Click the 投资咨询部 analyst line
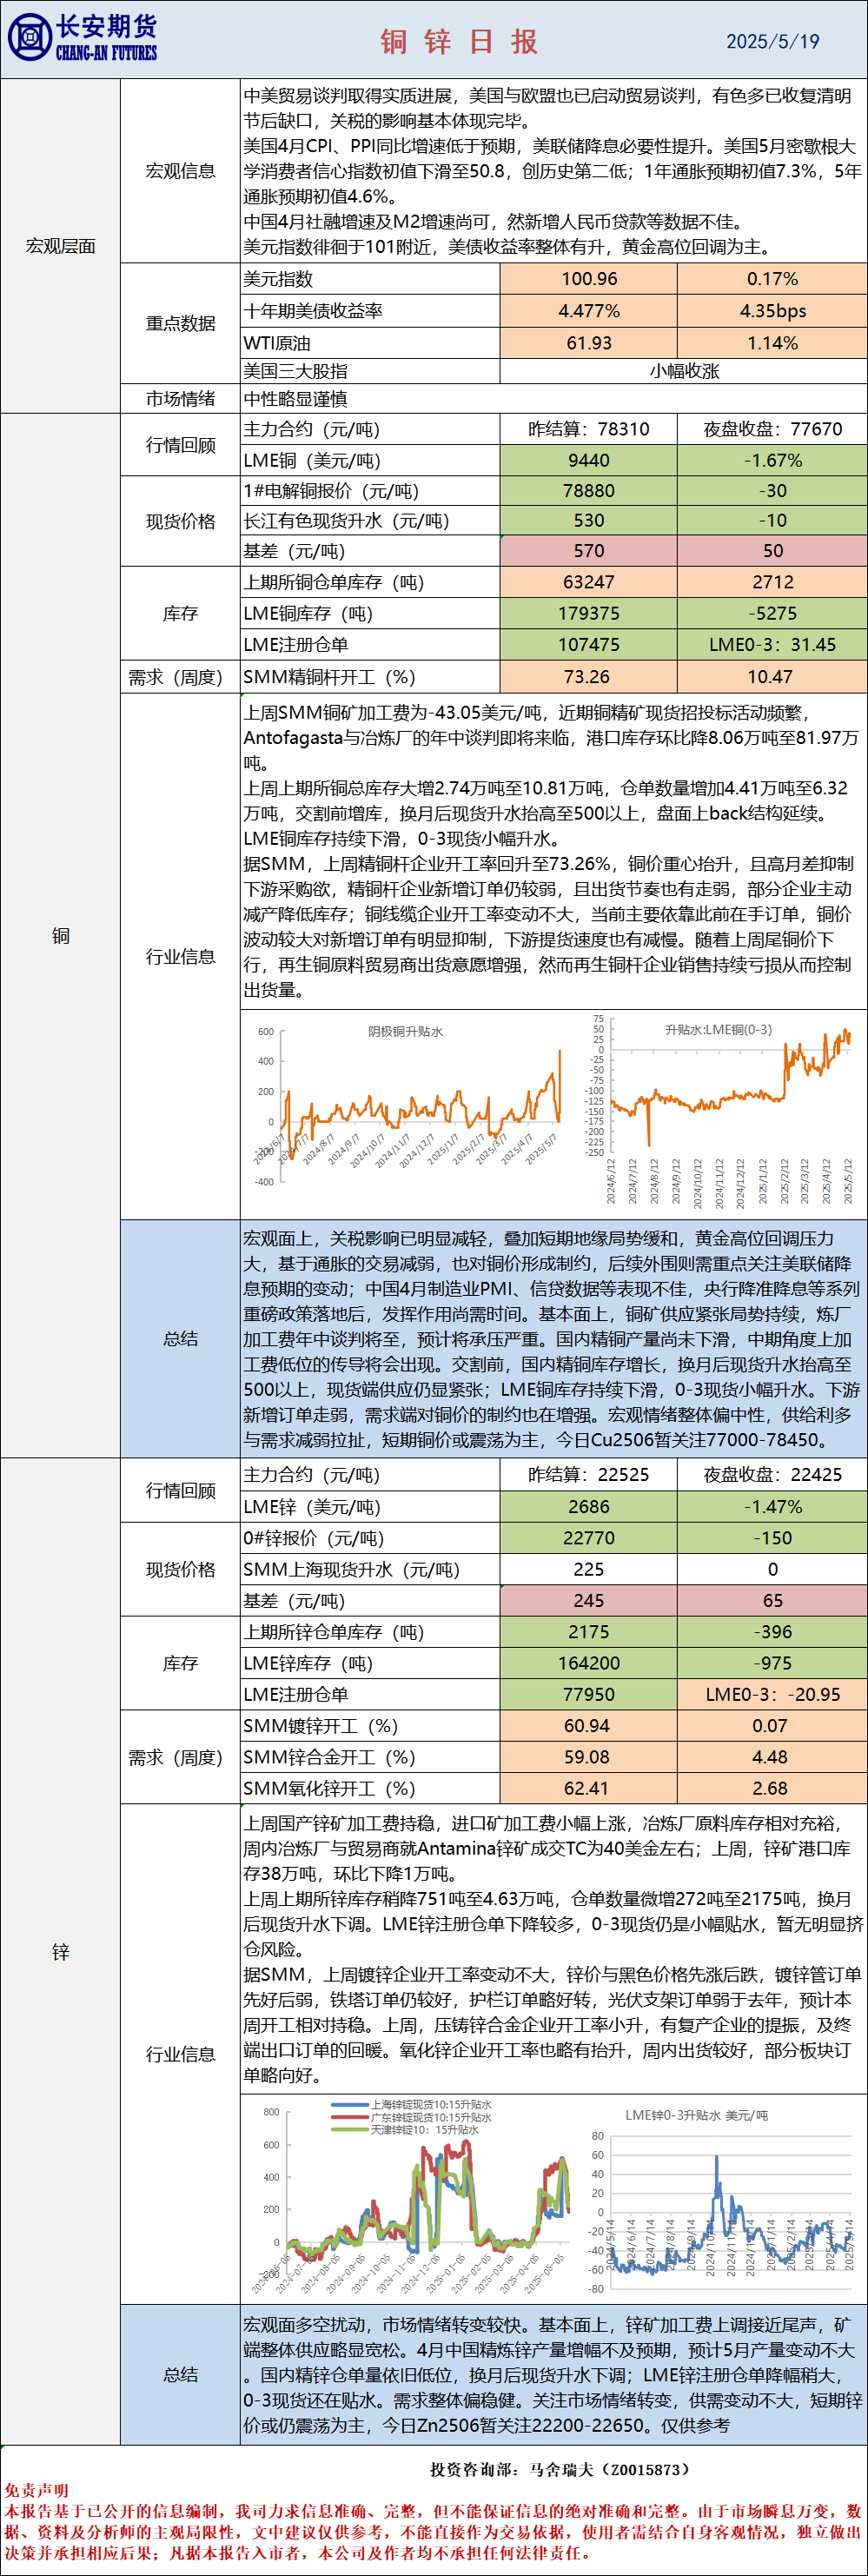868x2576 pixels. pos(560,2469)
